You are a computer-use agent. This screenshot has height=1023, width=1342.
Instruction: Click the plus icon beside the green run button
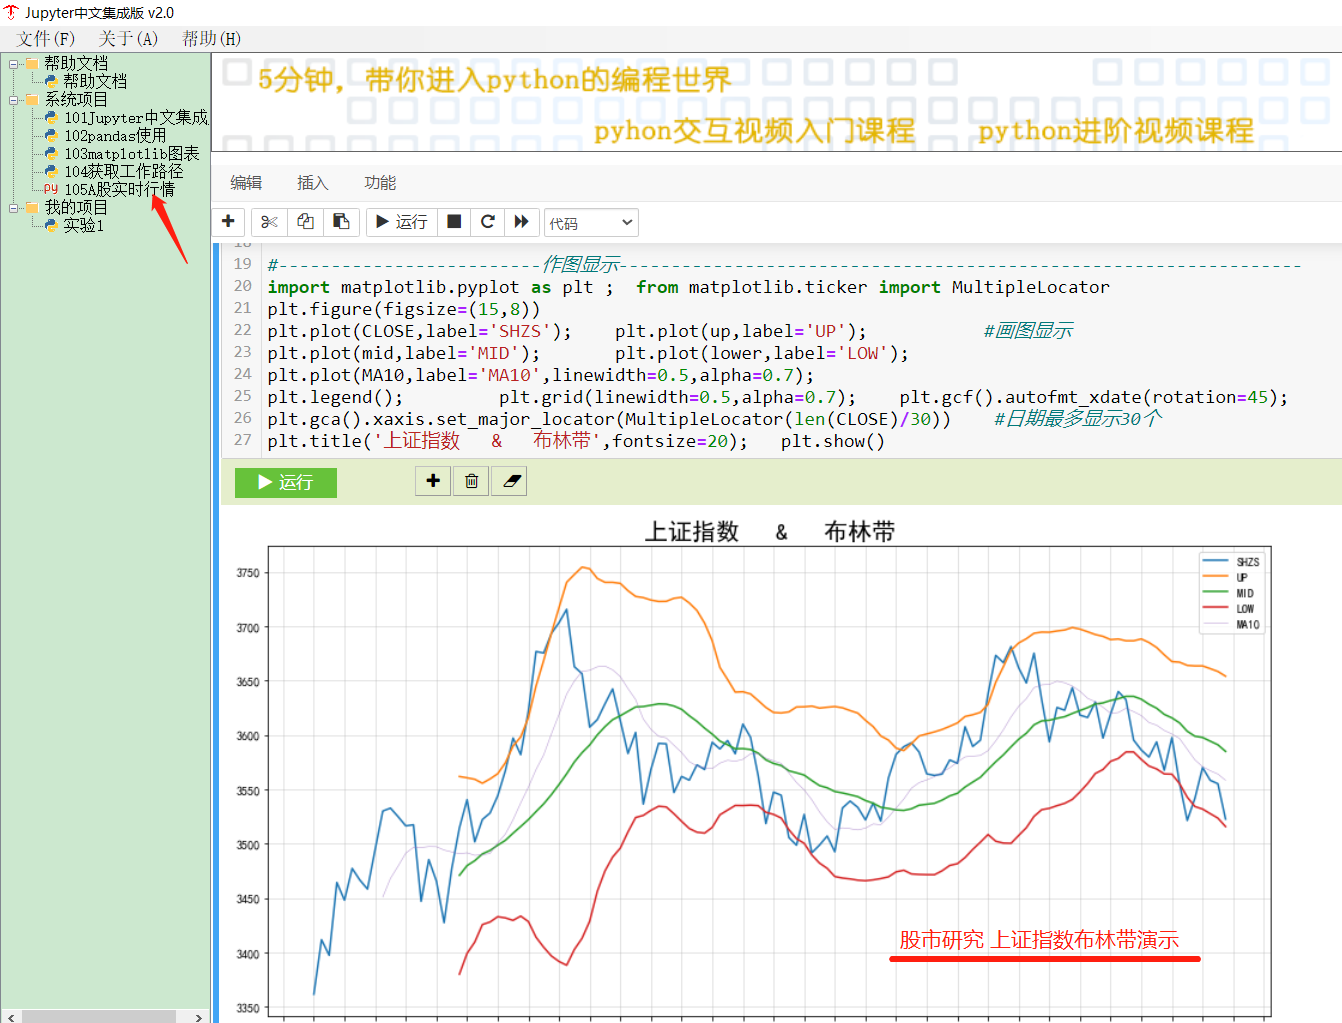433,481
